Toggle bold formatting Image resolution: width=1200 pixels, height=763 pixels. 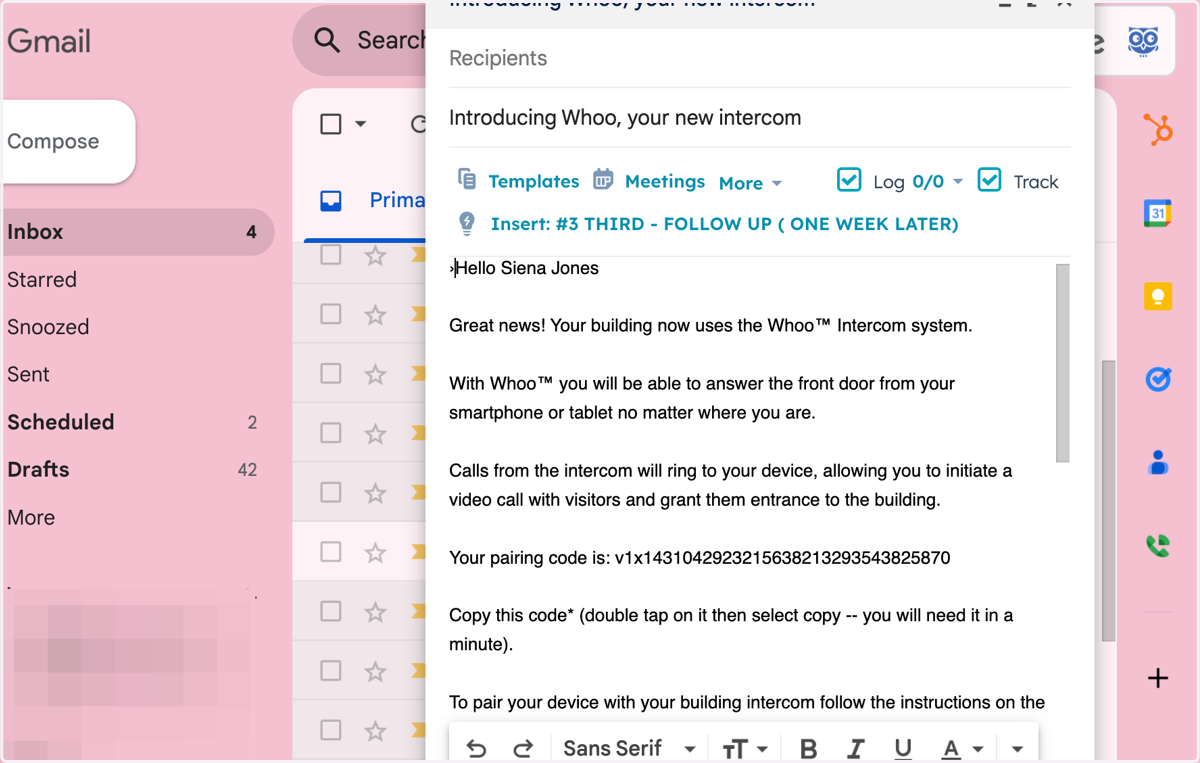[x=809, y=749]
